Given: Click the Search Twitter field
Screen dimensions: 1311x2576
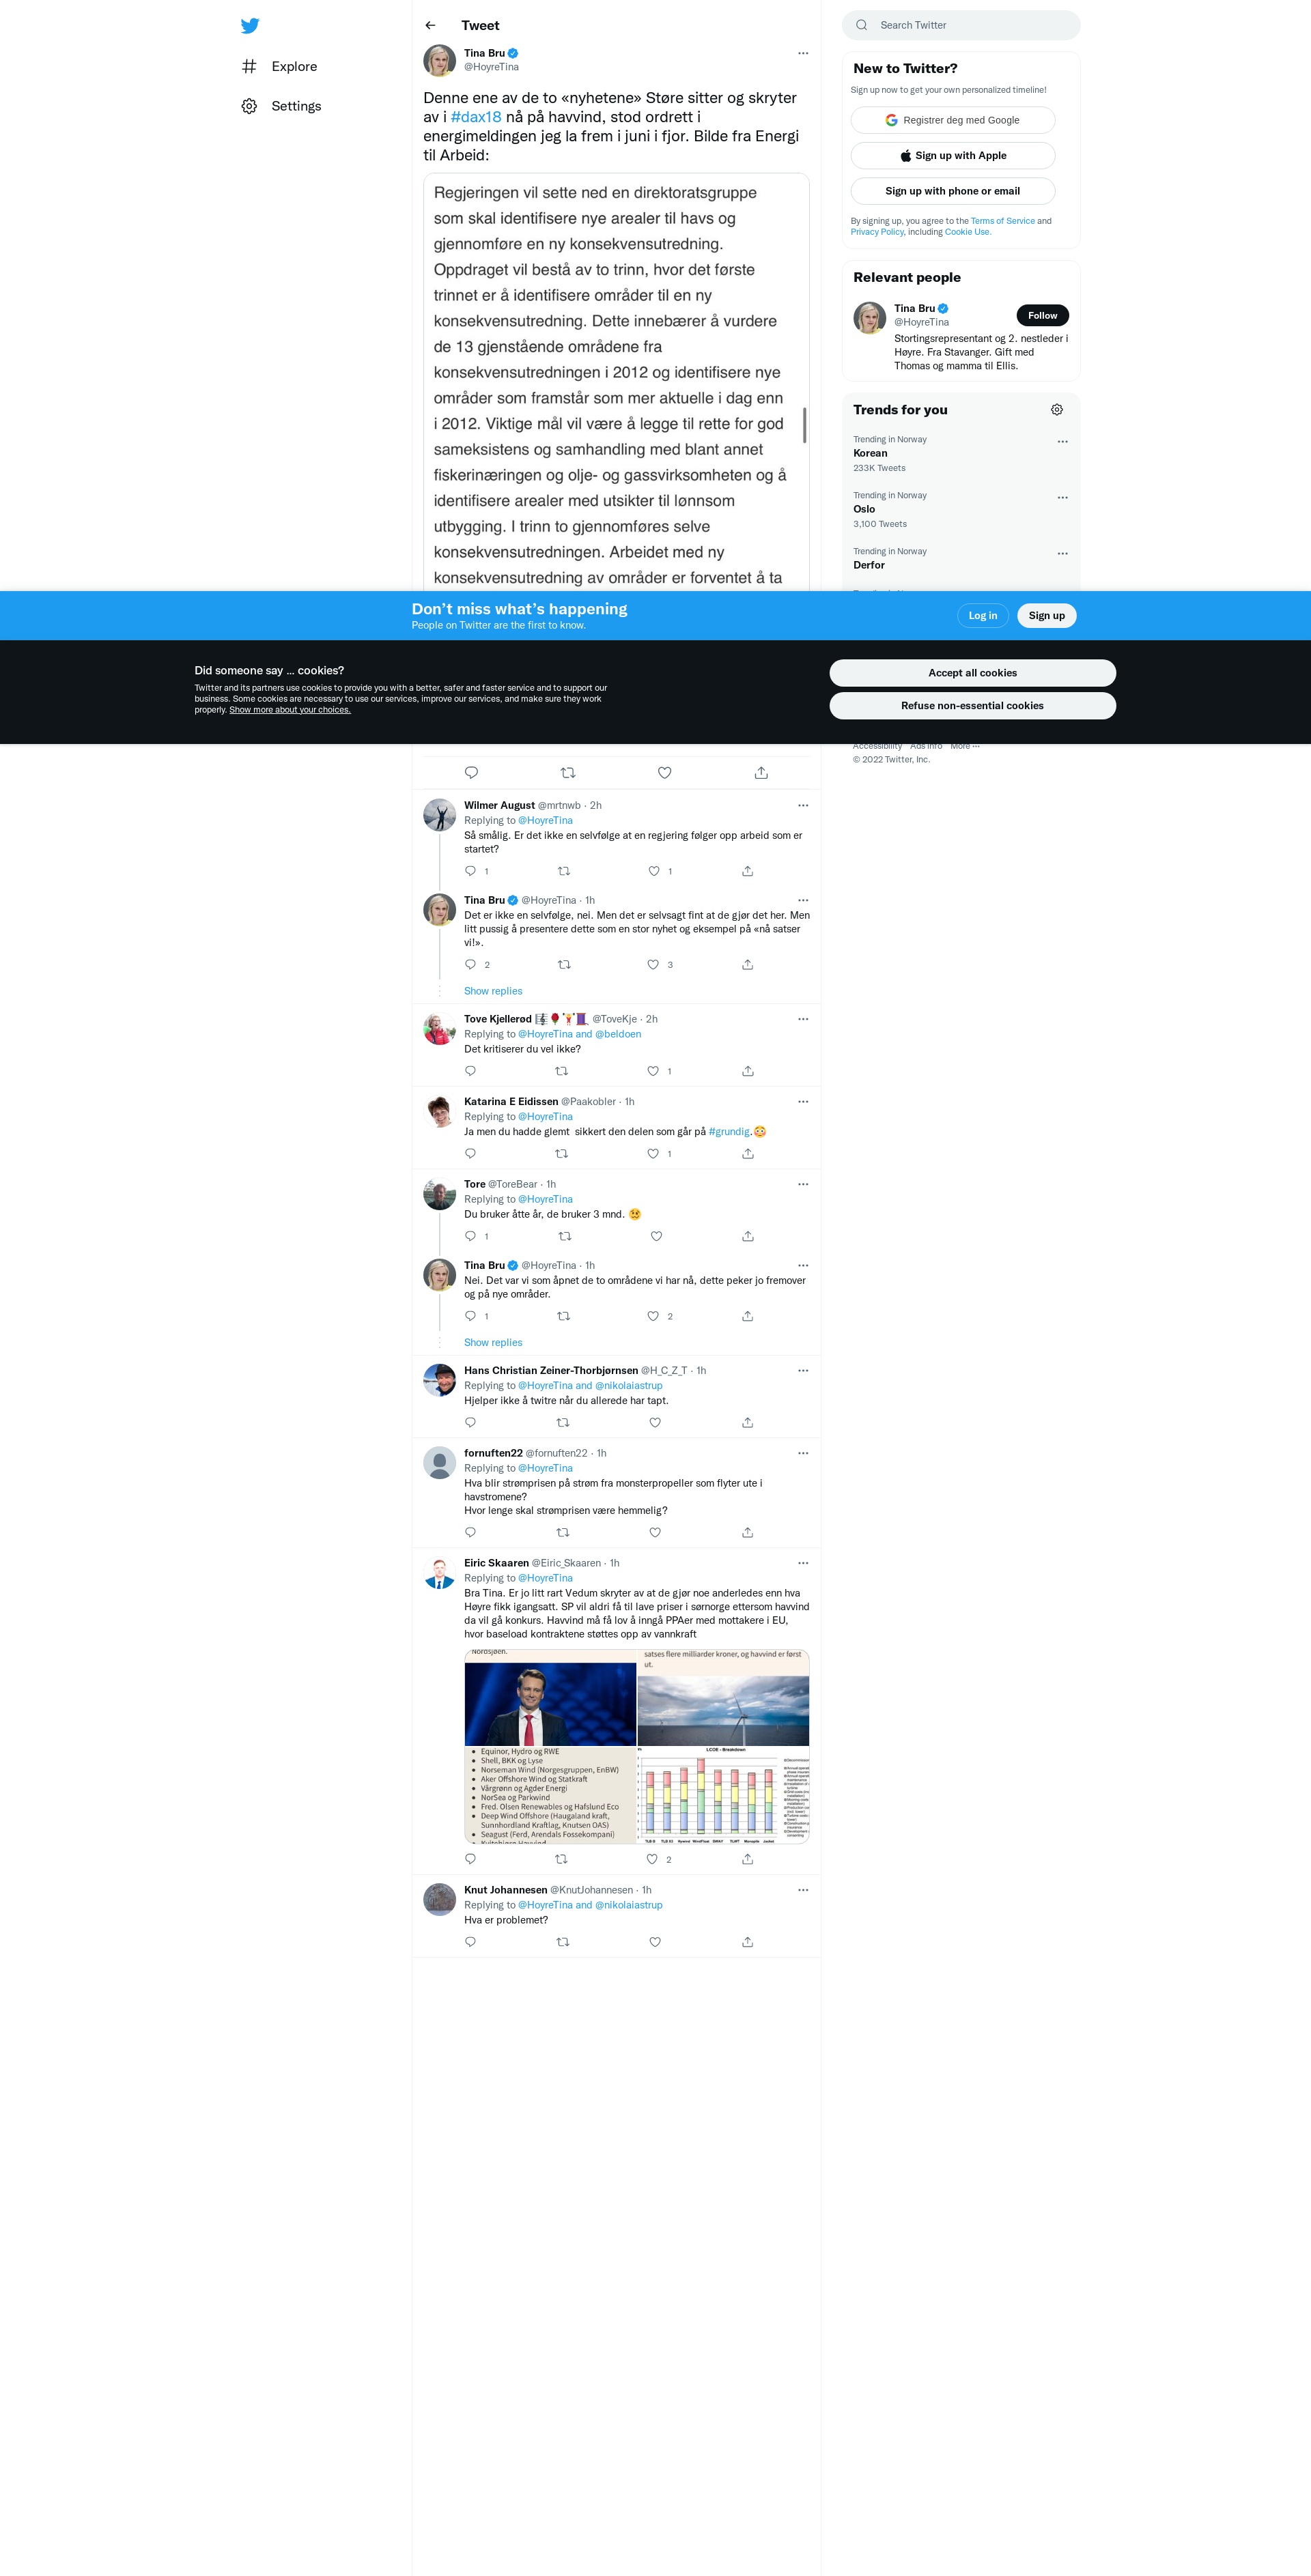Looking at the screenshot, I should [961, 25].
